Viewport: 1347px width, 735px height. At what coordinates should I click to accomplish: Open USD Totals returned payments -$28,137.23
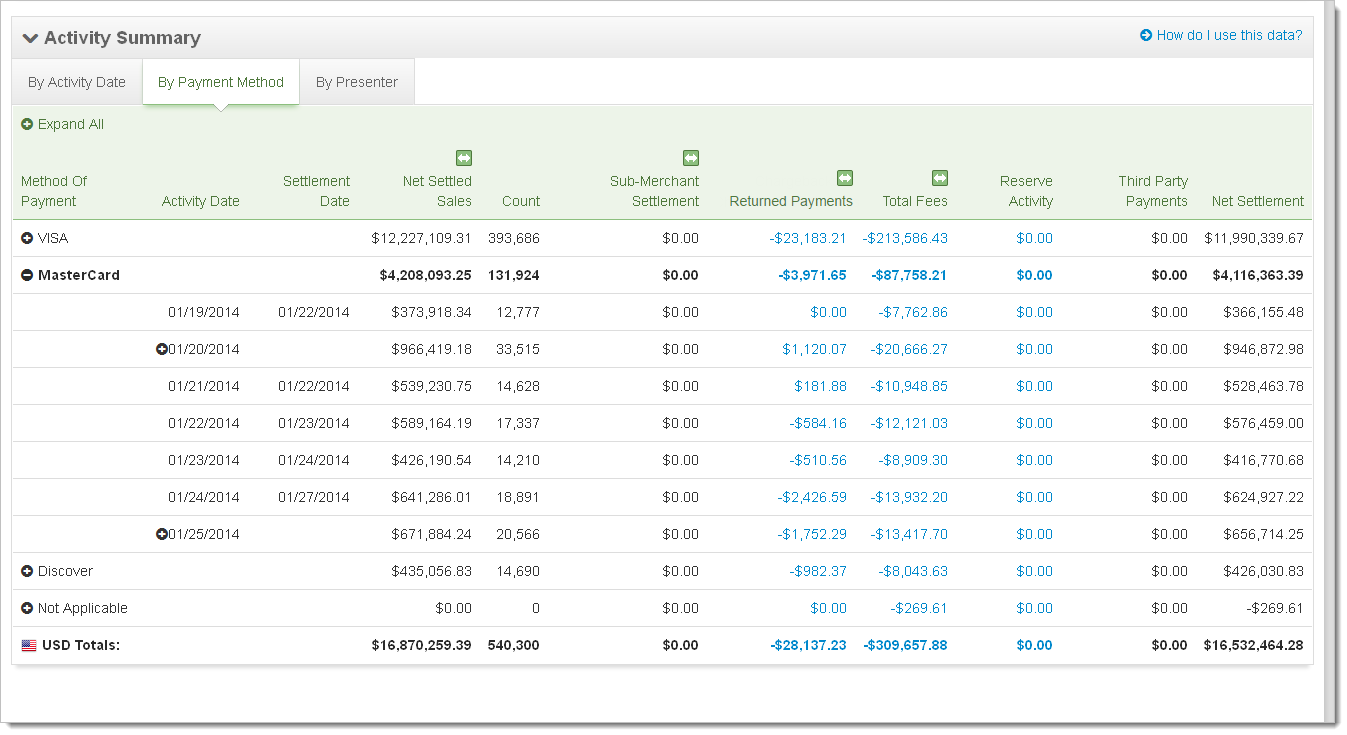[x=808, y=646]
